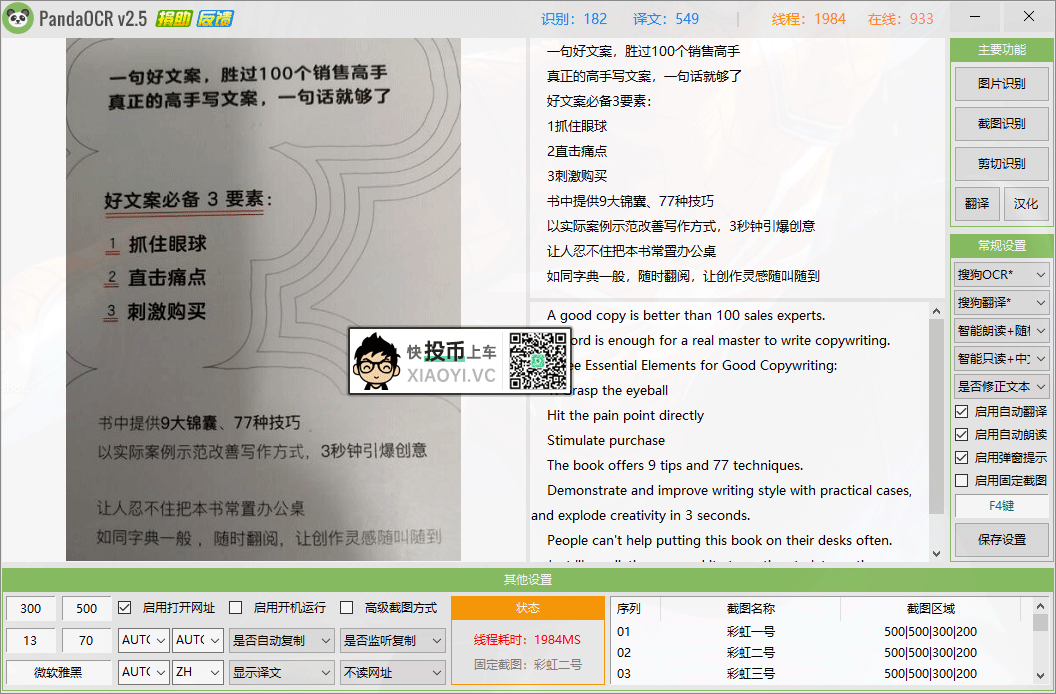Click the 截图名称 column header

click(x=751, y=608)
